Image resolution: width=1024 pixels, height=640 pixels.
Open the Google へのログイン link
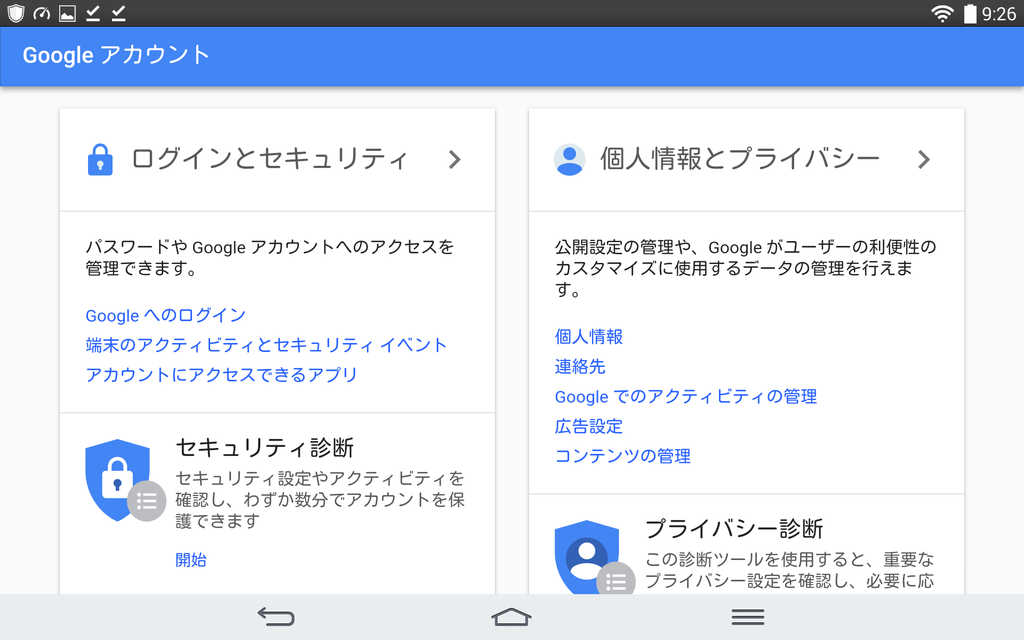[x=165, y=315]
